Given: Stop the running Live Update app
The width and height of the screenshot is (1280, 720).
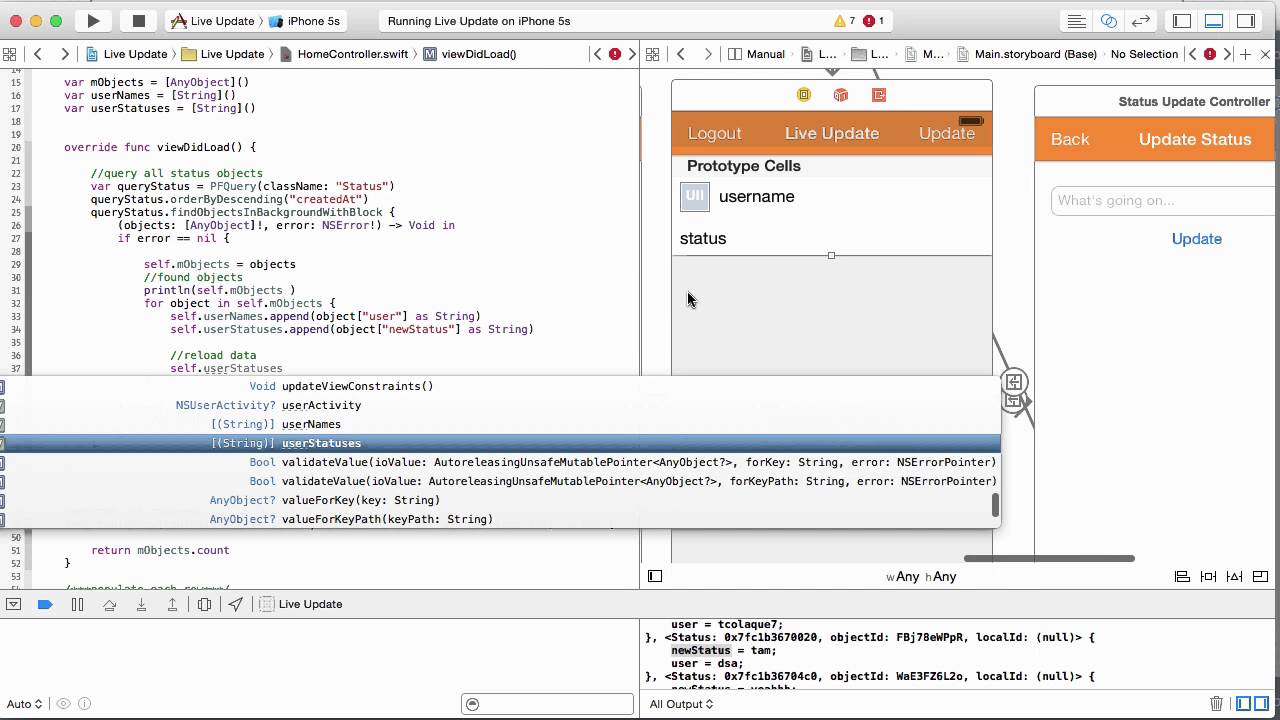Looking at the screenshot, I should click(x=139, y=20).
